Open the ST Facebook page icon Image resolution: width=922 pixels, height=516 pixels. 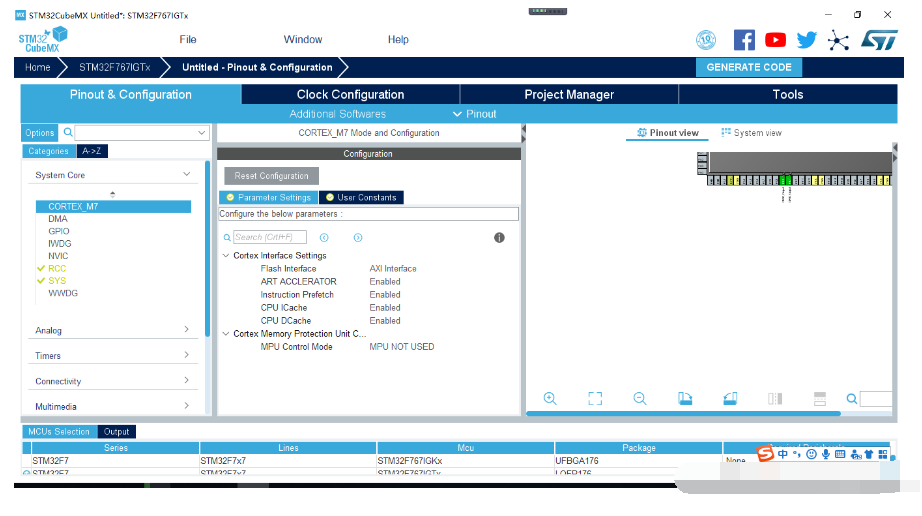[x=744, y=40]
